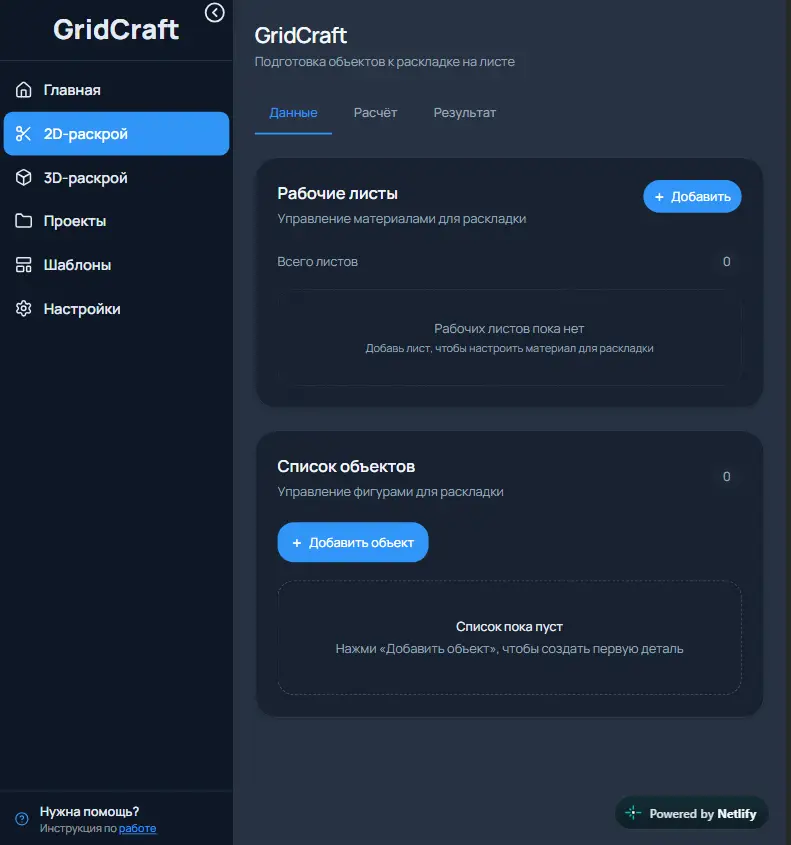Image resolution: width=791 pixels, height=845 pixels.
Task: Click the Всего листов count value 0
Action: tap(726, 261)
